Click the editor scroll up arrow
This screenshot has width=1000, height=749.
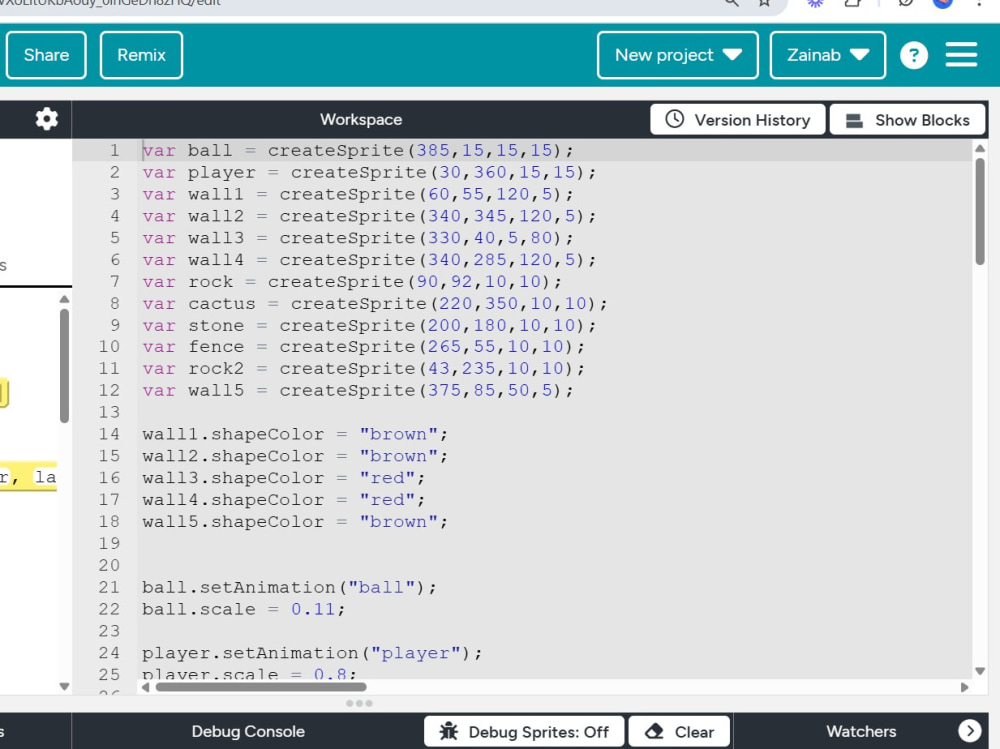pos(980,149)
